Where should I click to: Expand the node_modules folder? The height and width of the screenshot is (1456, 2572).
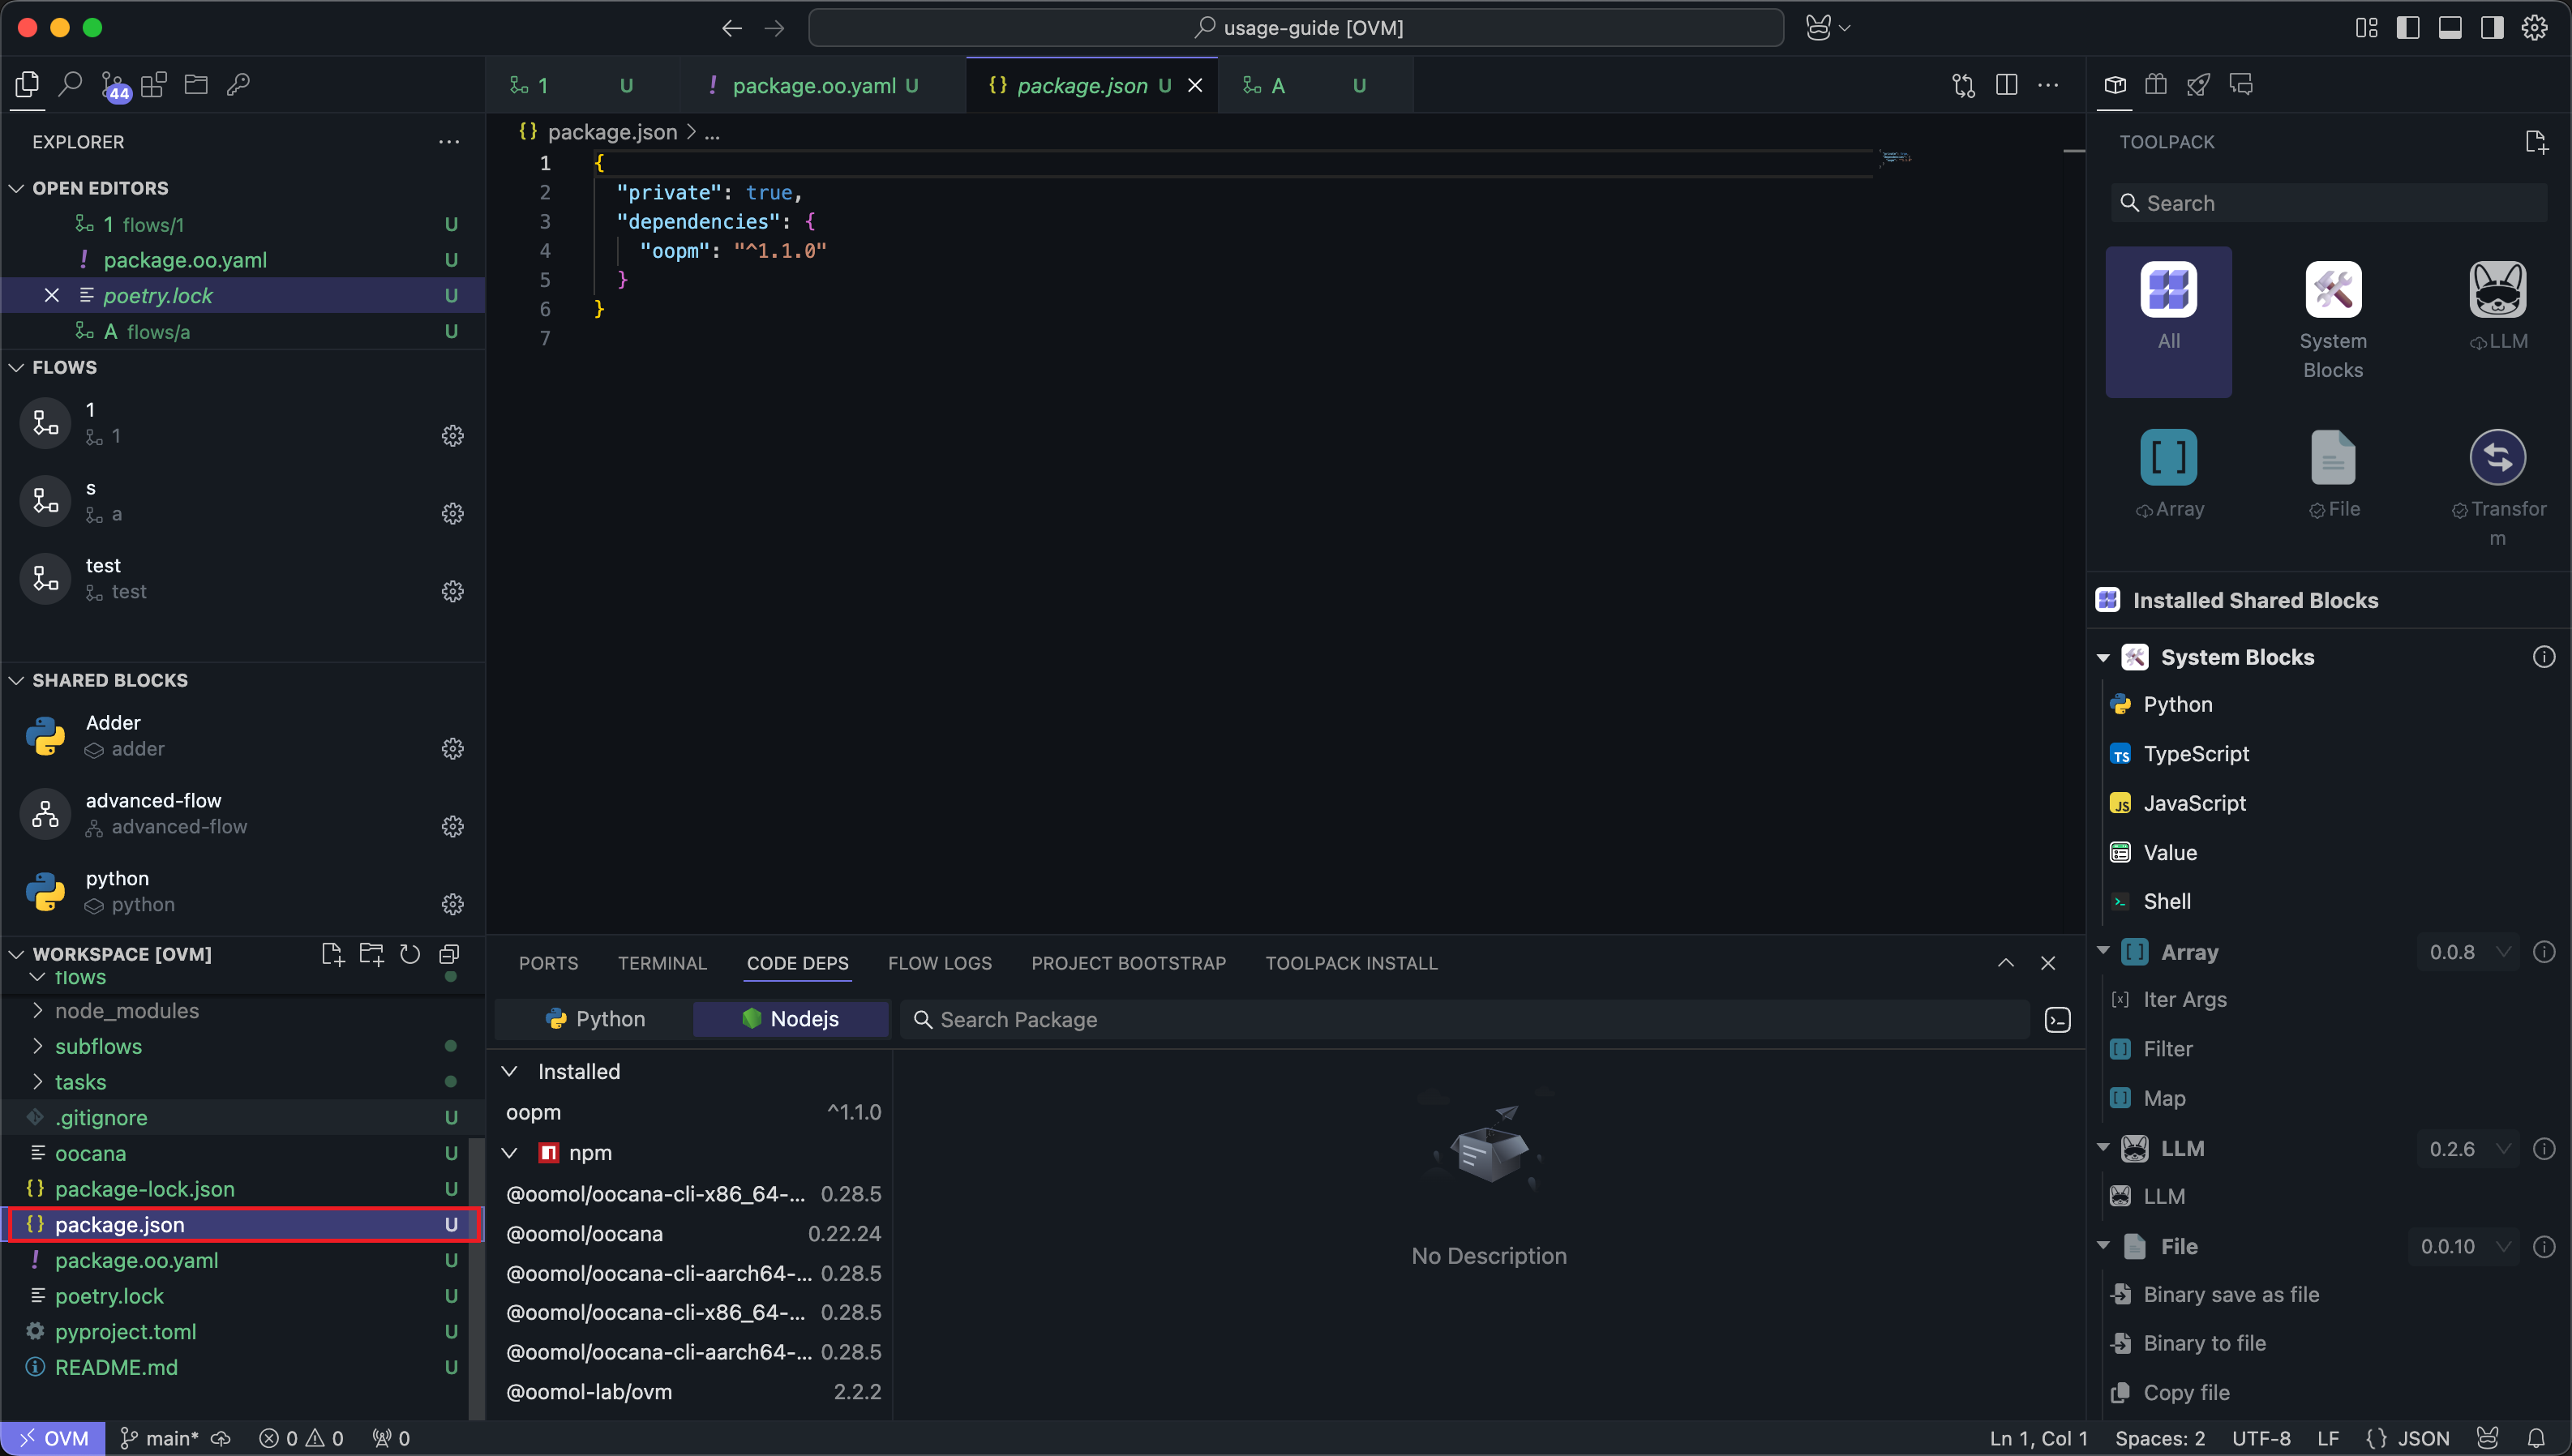point(126,1011)
